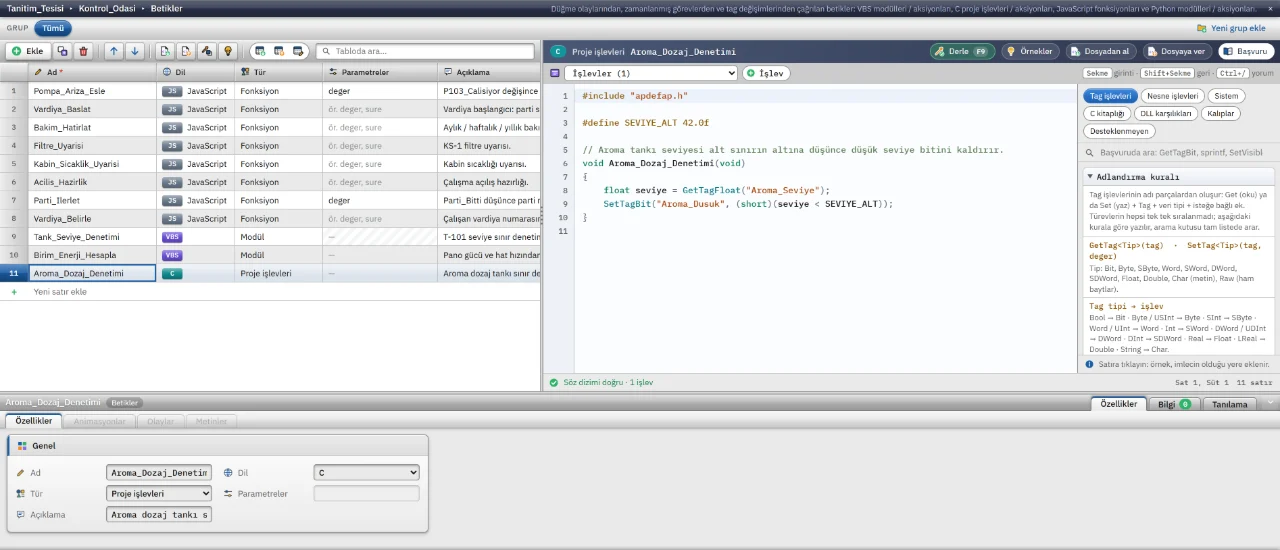This screenshot has width=1280, height=550.
Task: Click the hammer build icon in table toolbar
Action: coord(207,51)
